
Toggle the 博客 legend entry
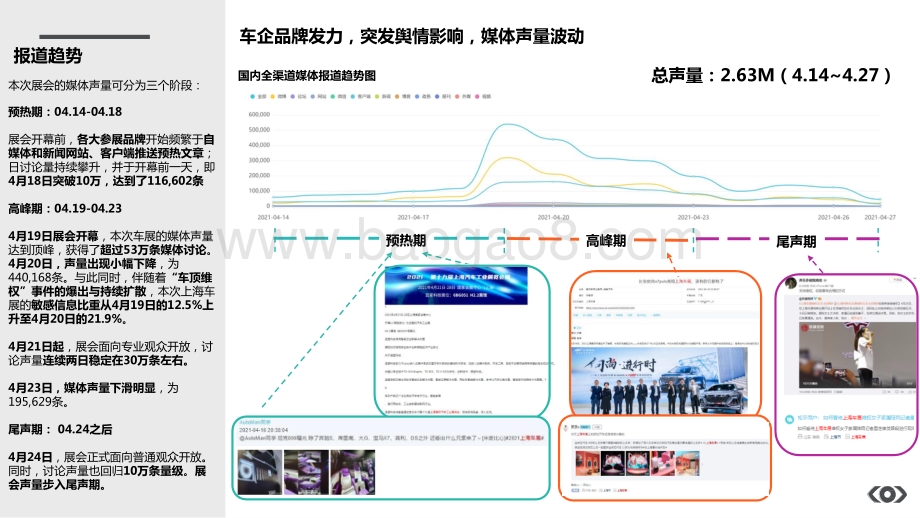tap(402, 96)
